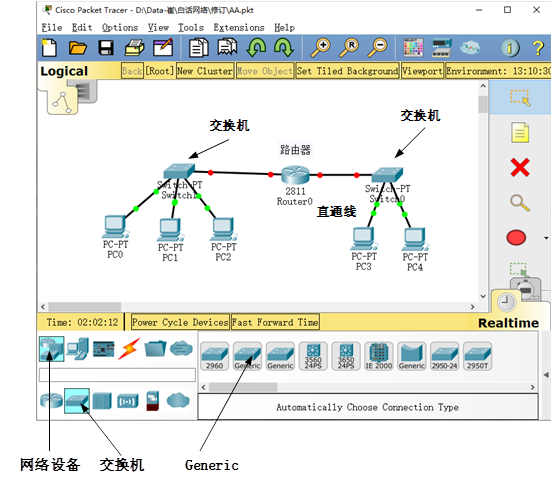Click the Redo green arrow icon
The width and height of the screenshot is (553, 477).
click(284, 48)
